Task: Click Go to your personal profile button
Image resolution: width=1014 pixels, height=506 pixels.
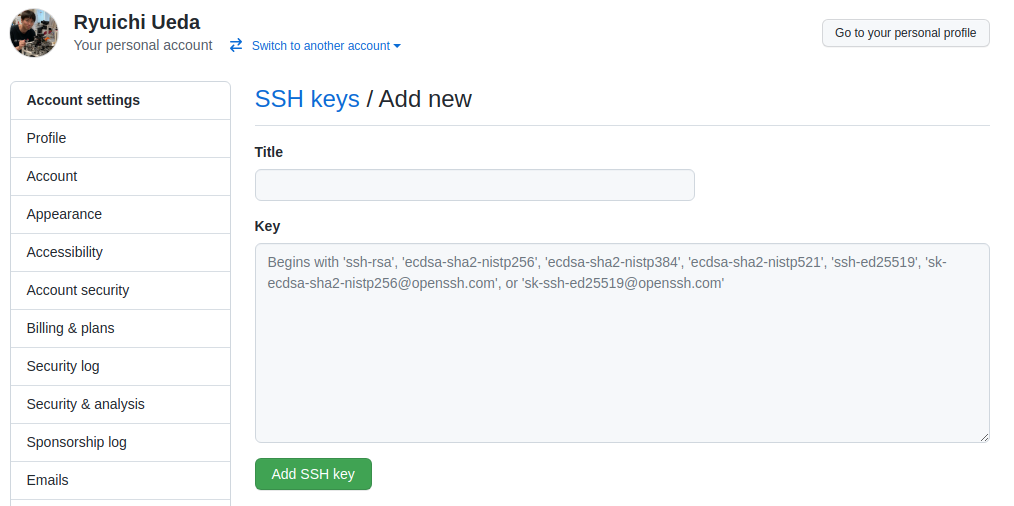Action: click(905, 33)
